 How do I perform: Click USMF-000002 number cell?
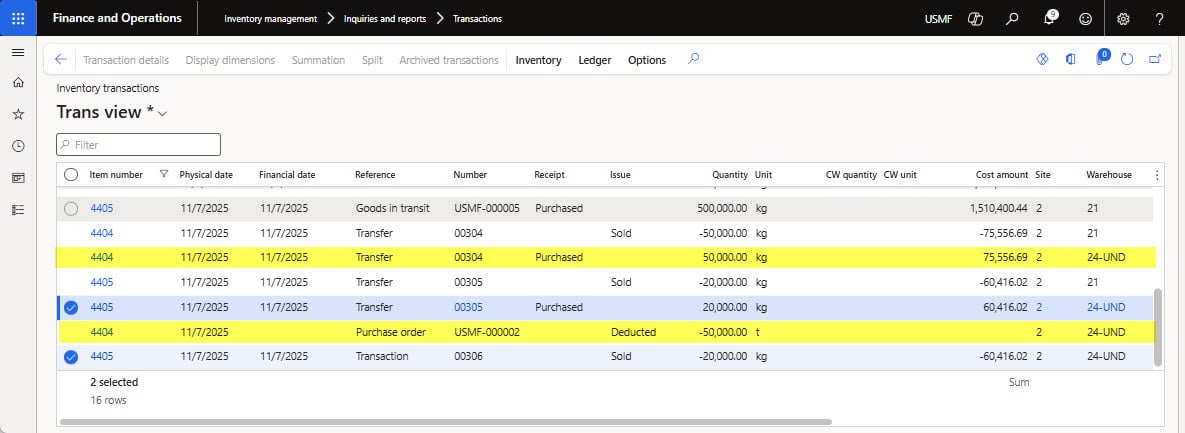(x=487, y=332)
